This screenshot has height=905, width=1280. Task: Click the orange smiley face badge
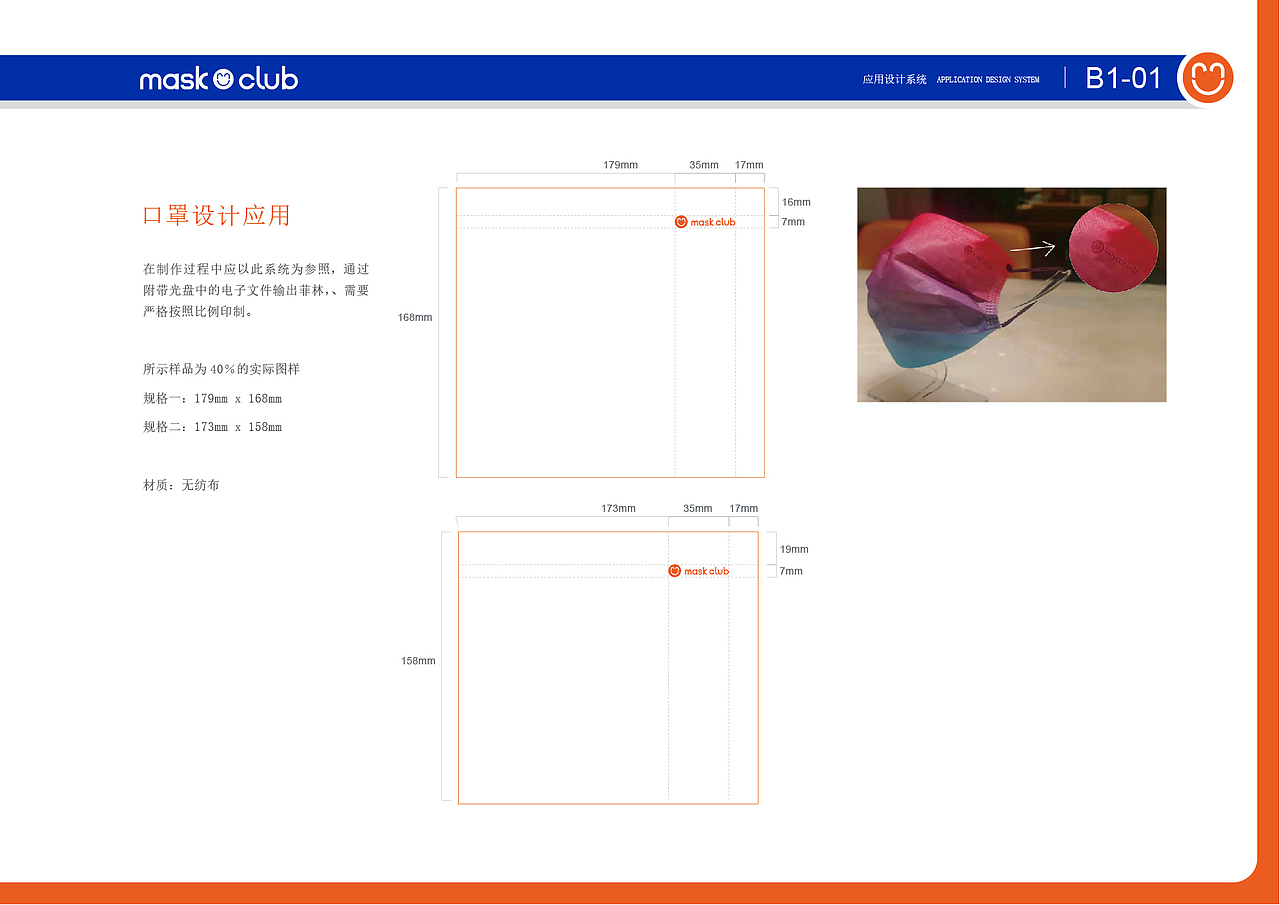(1207, 78)
